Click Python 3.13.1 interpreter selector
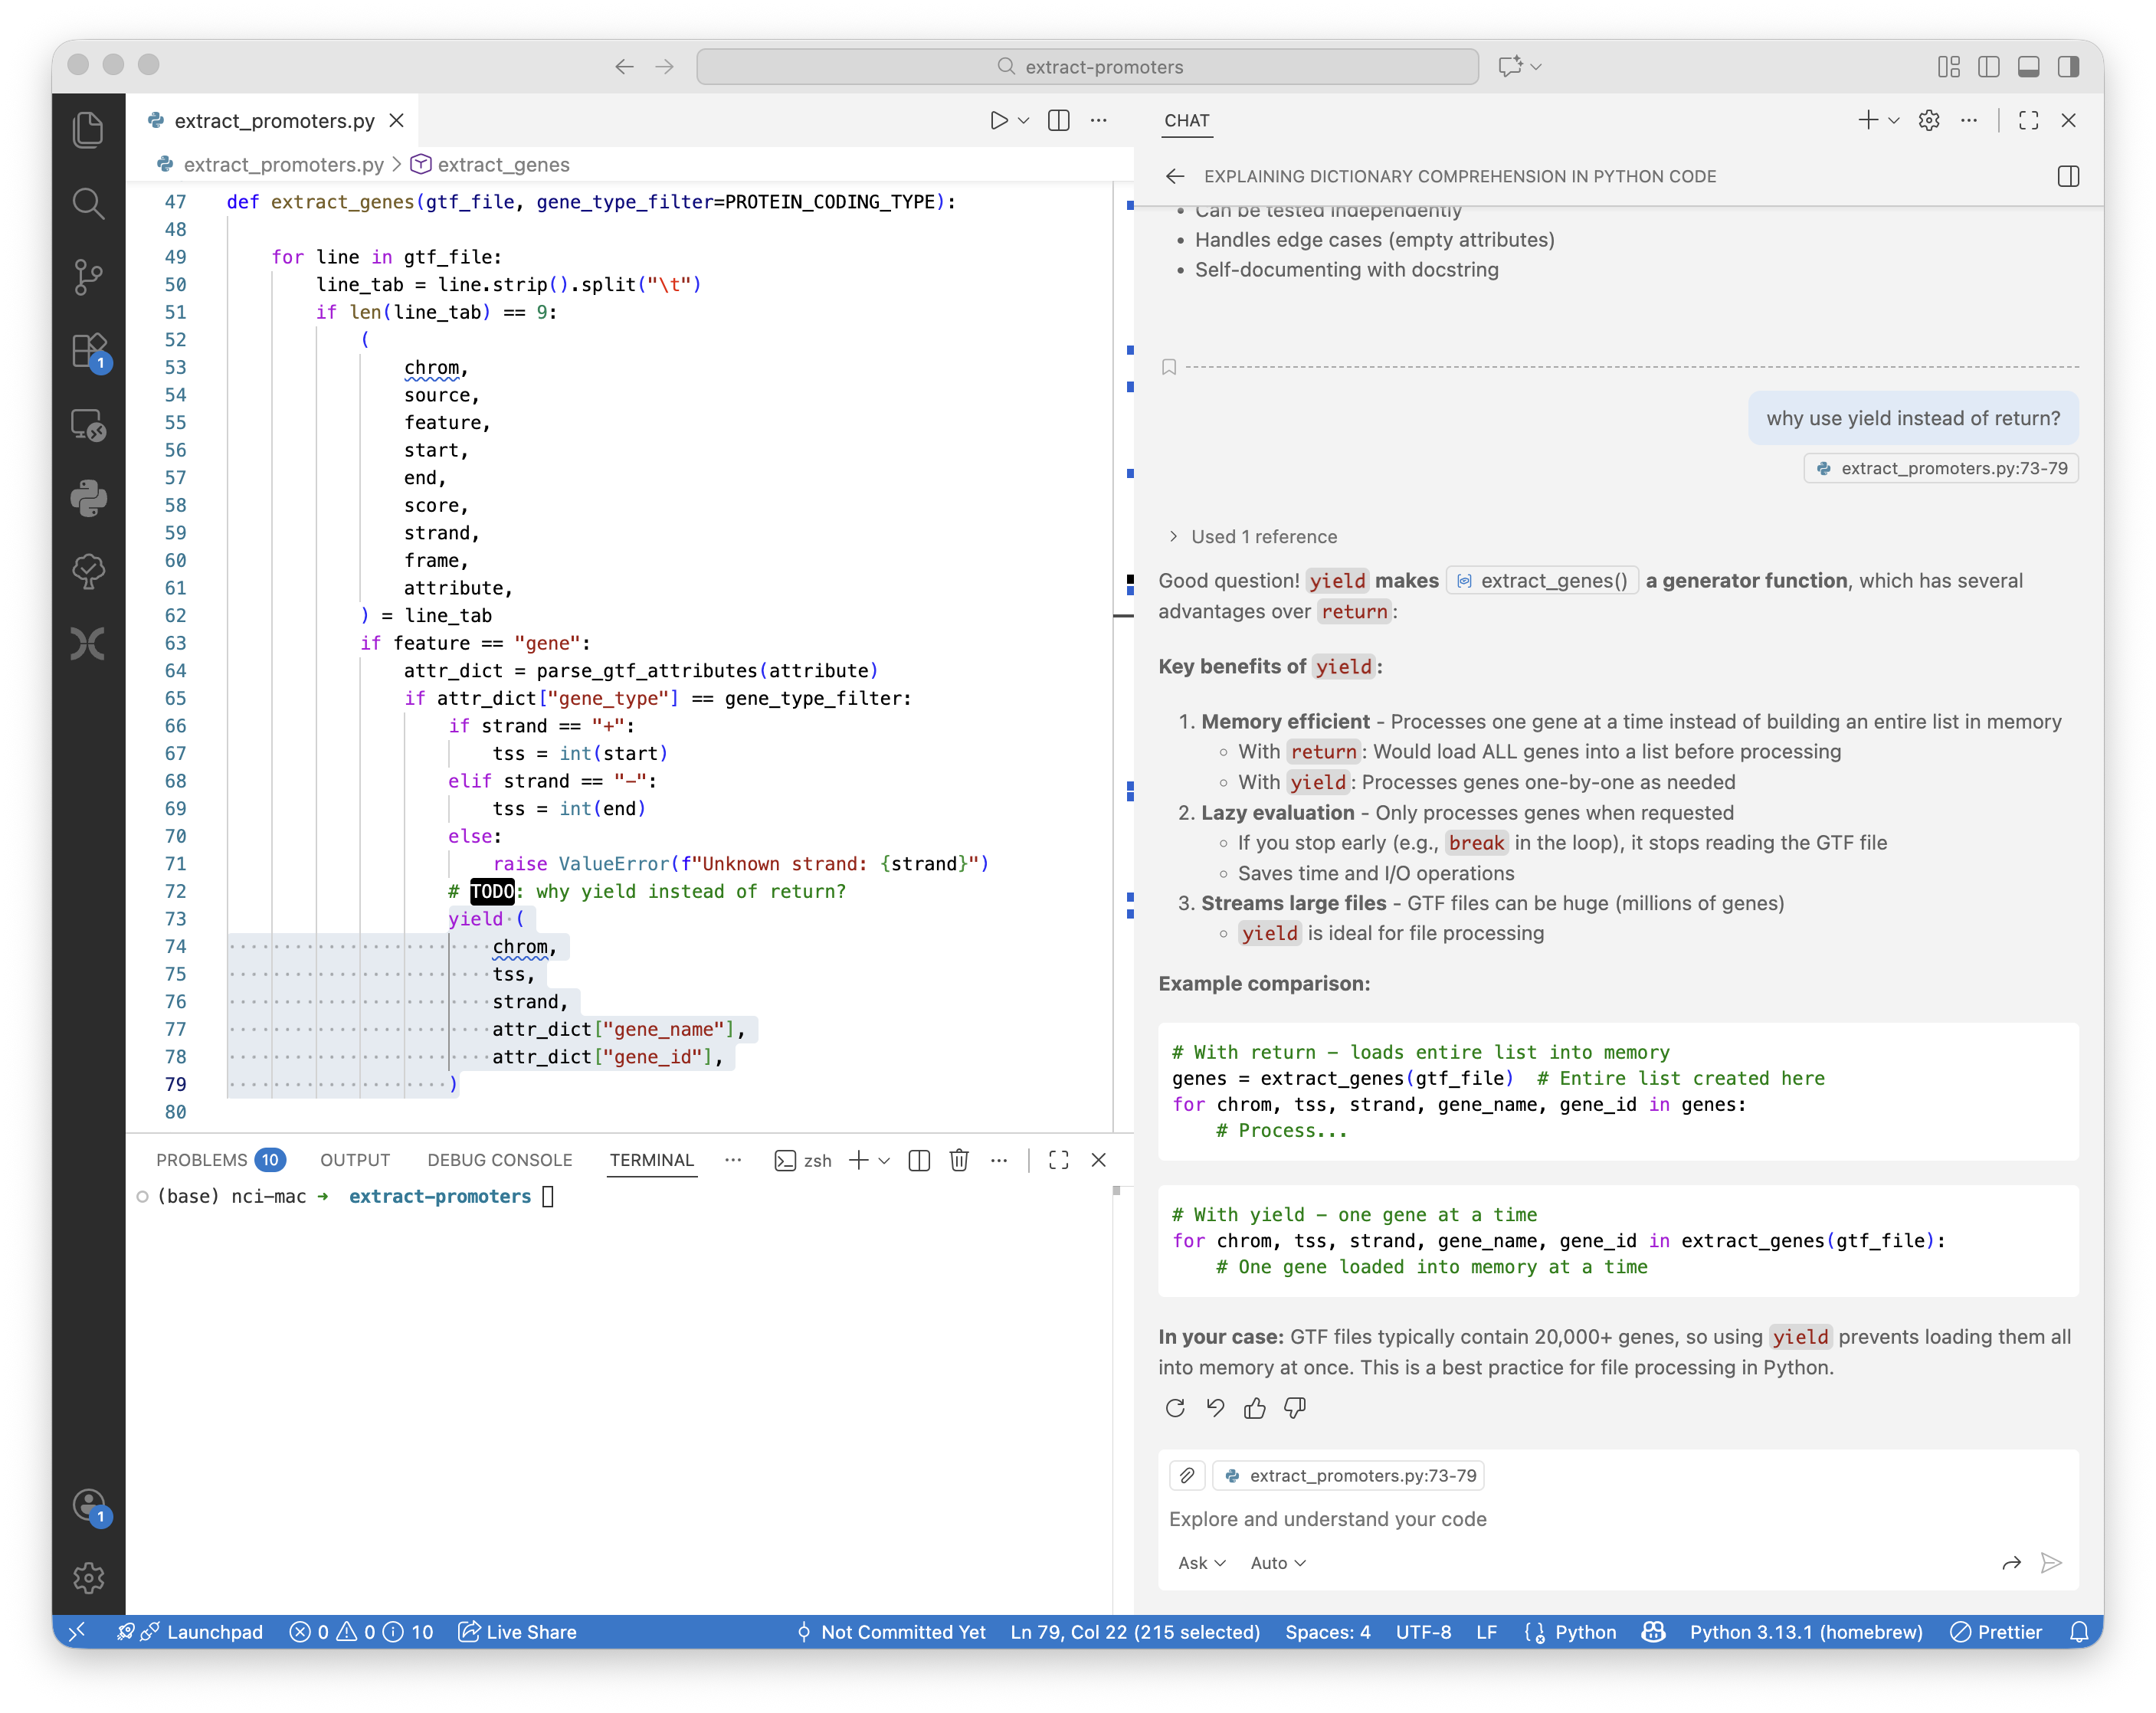This screenshot has height=1713, width=2156. point(1805,1632)
